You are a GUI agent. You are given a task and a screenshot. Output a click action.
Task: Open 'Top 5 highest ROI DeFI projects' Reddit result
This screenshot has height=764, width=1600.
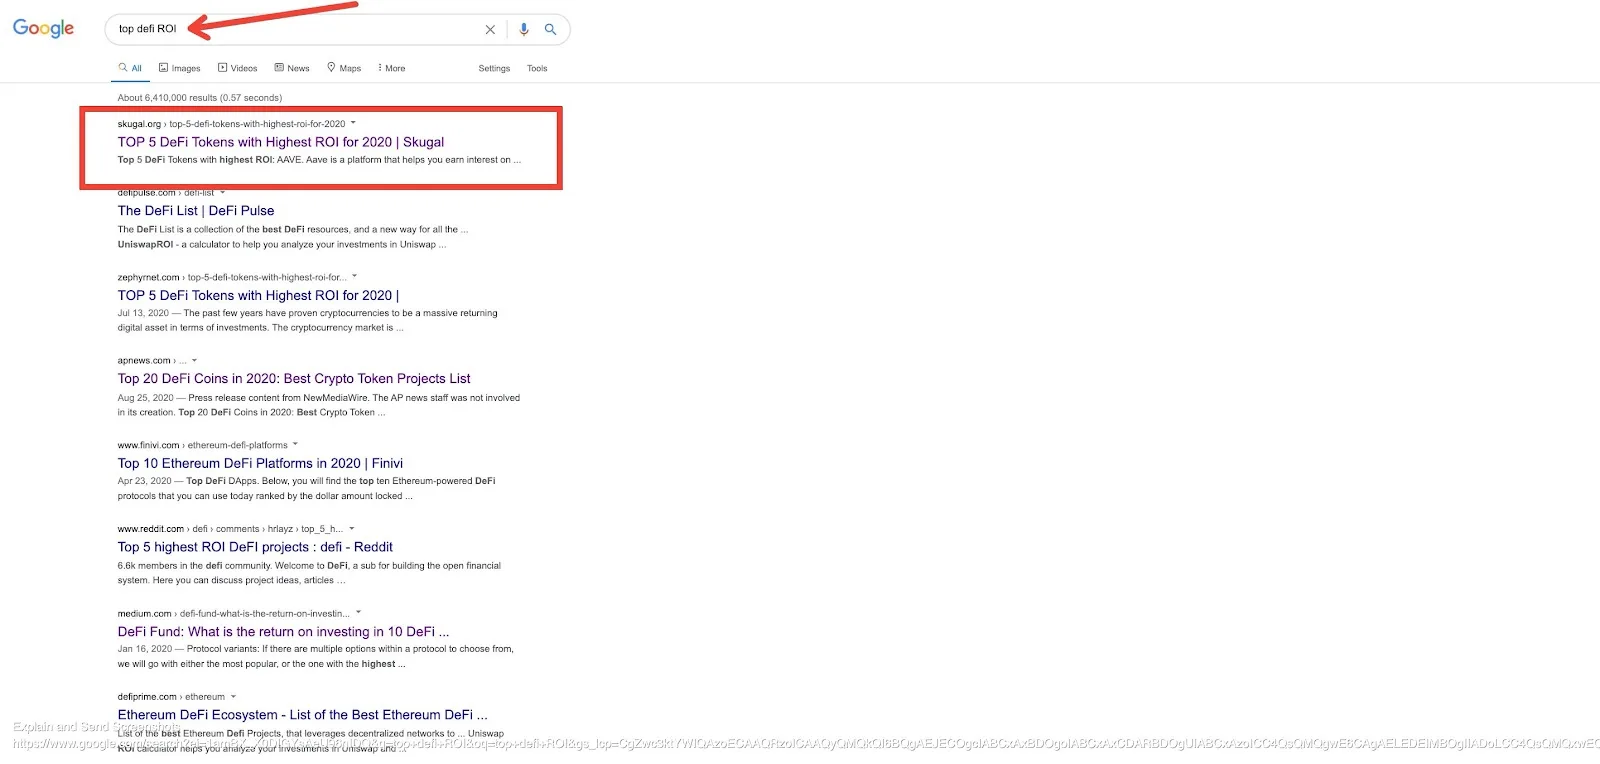coord(255,547)
